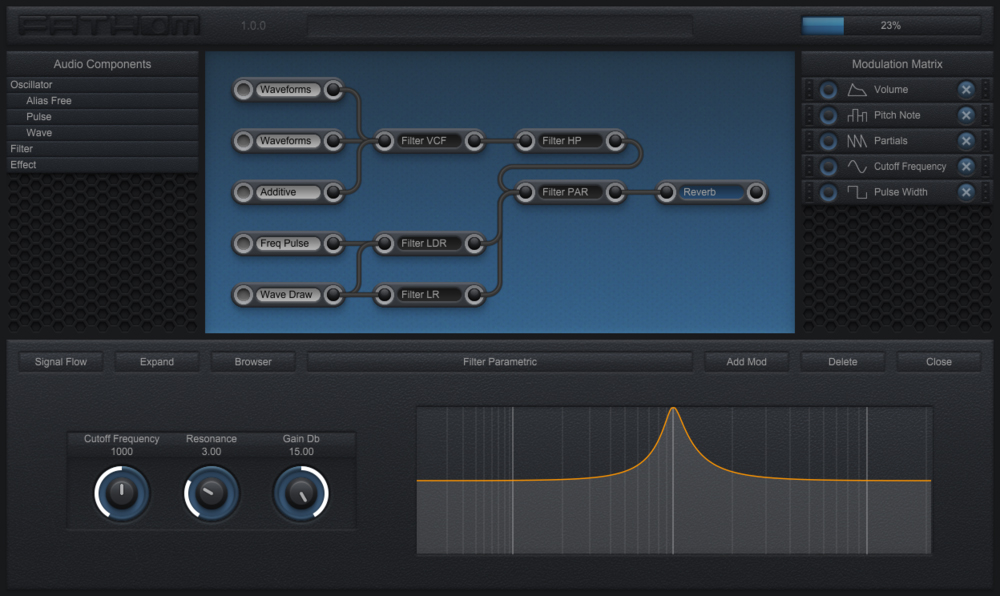The image size is (1000, 596).
Task: Click the Reverb node input port
Action: [x=666, y=192]
